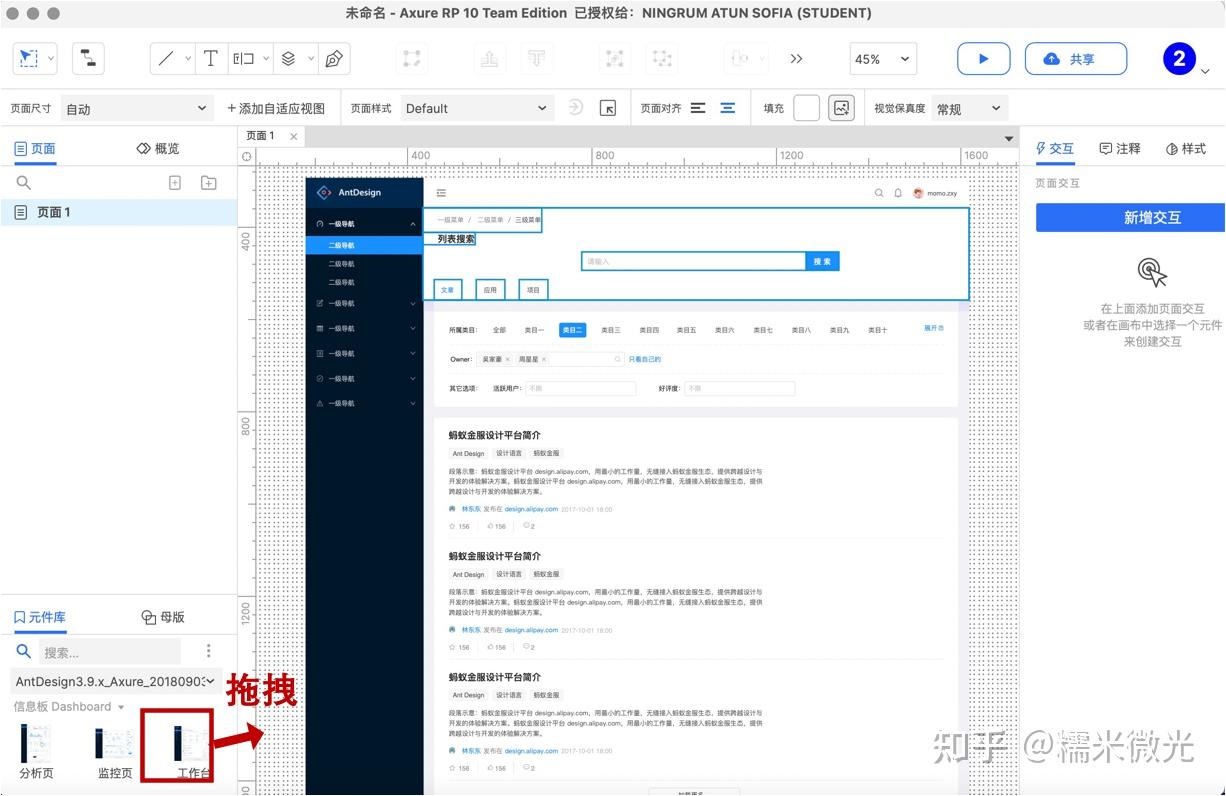Open the AntDesign3.9.x widget library dropdown

[110, 680]
